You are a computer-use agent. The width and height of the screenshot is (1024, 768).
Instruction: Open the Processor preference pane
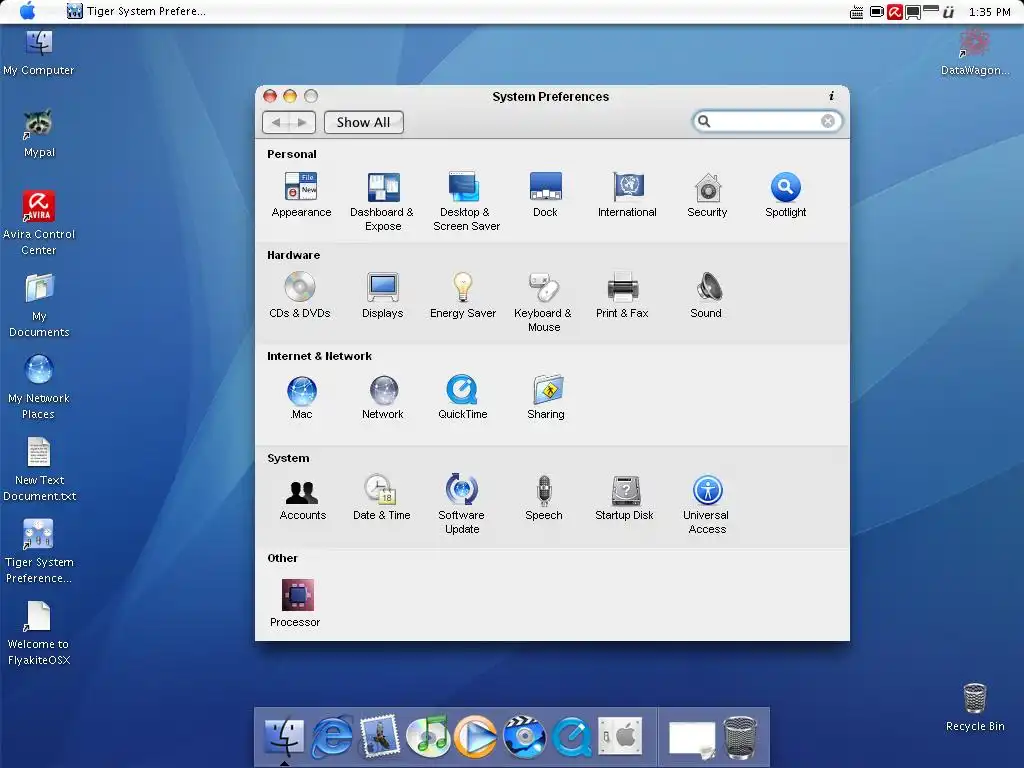coord(296,604)
